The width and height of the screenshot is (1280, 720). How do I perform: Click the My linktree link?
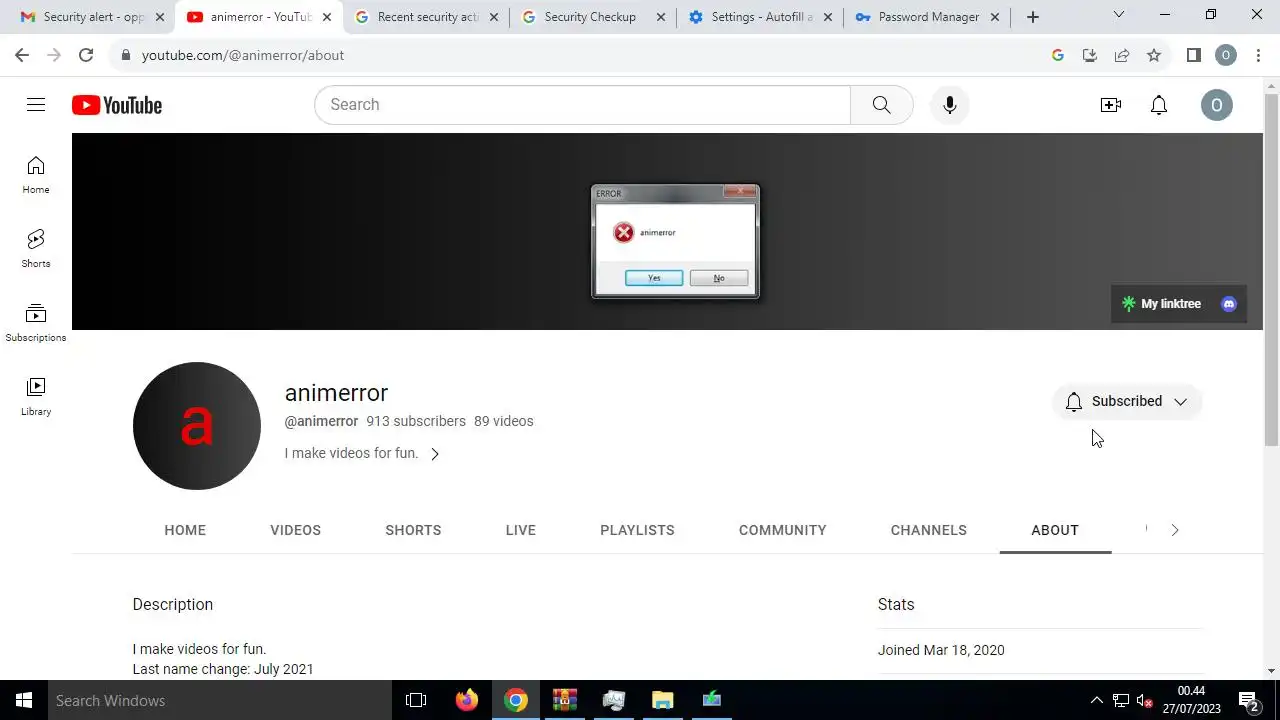tap(1161, 304)
